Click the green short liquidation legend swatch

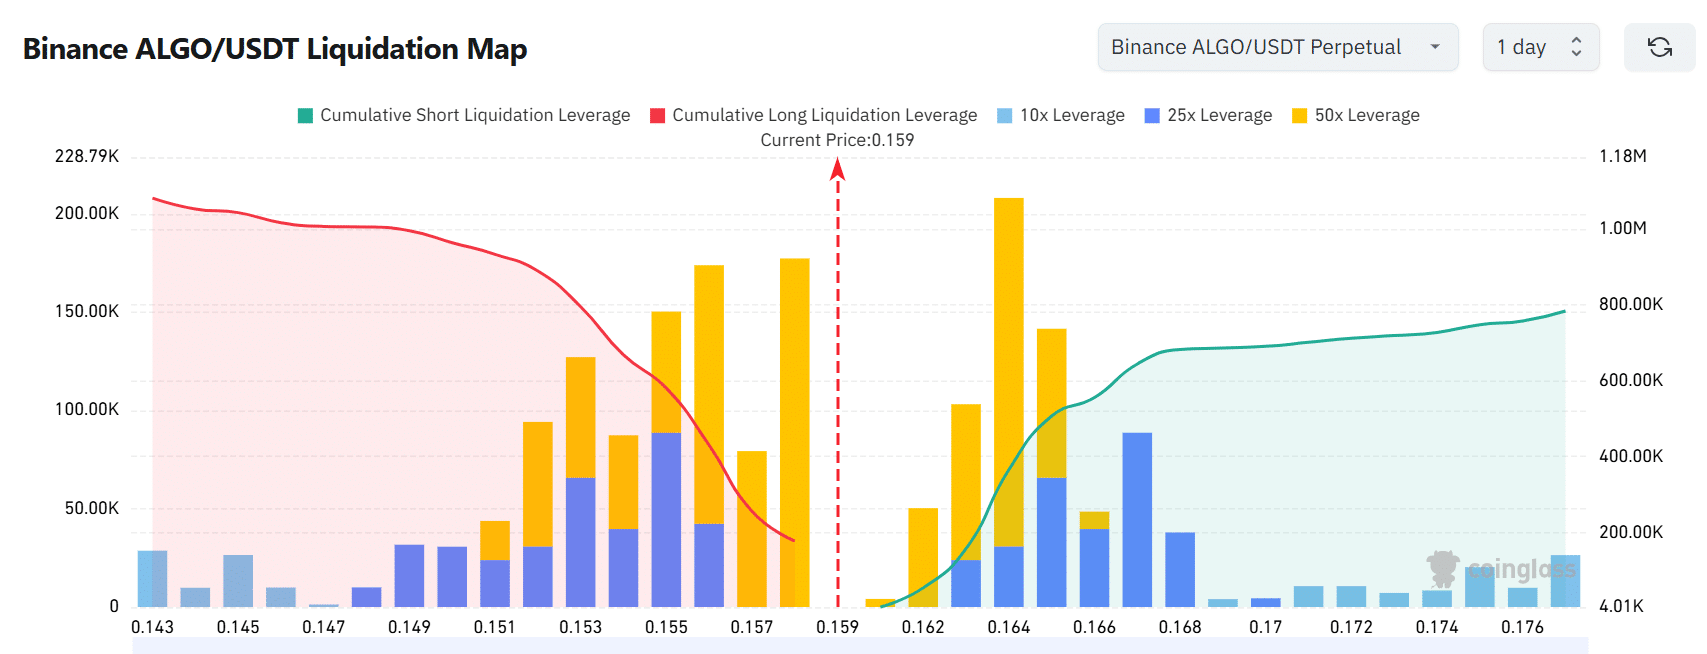coord(306,116)
